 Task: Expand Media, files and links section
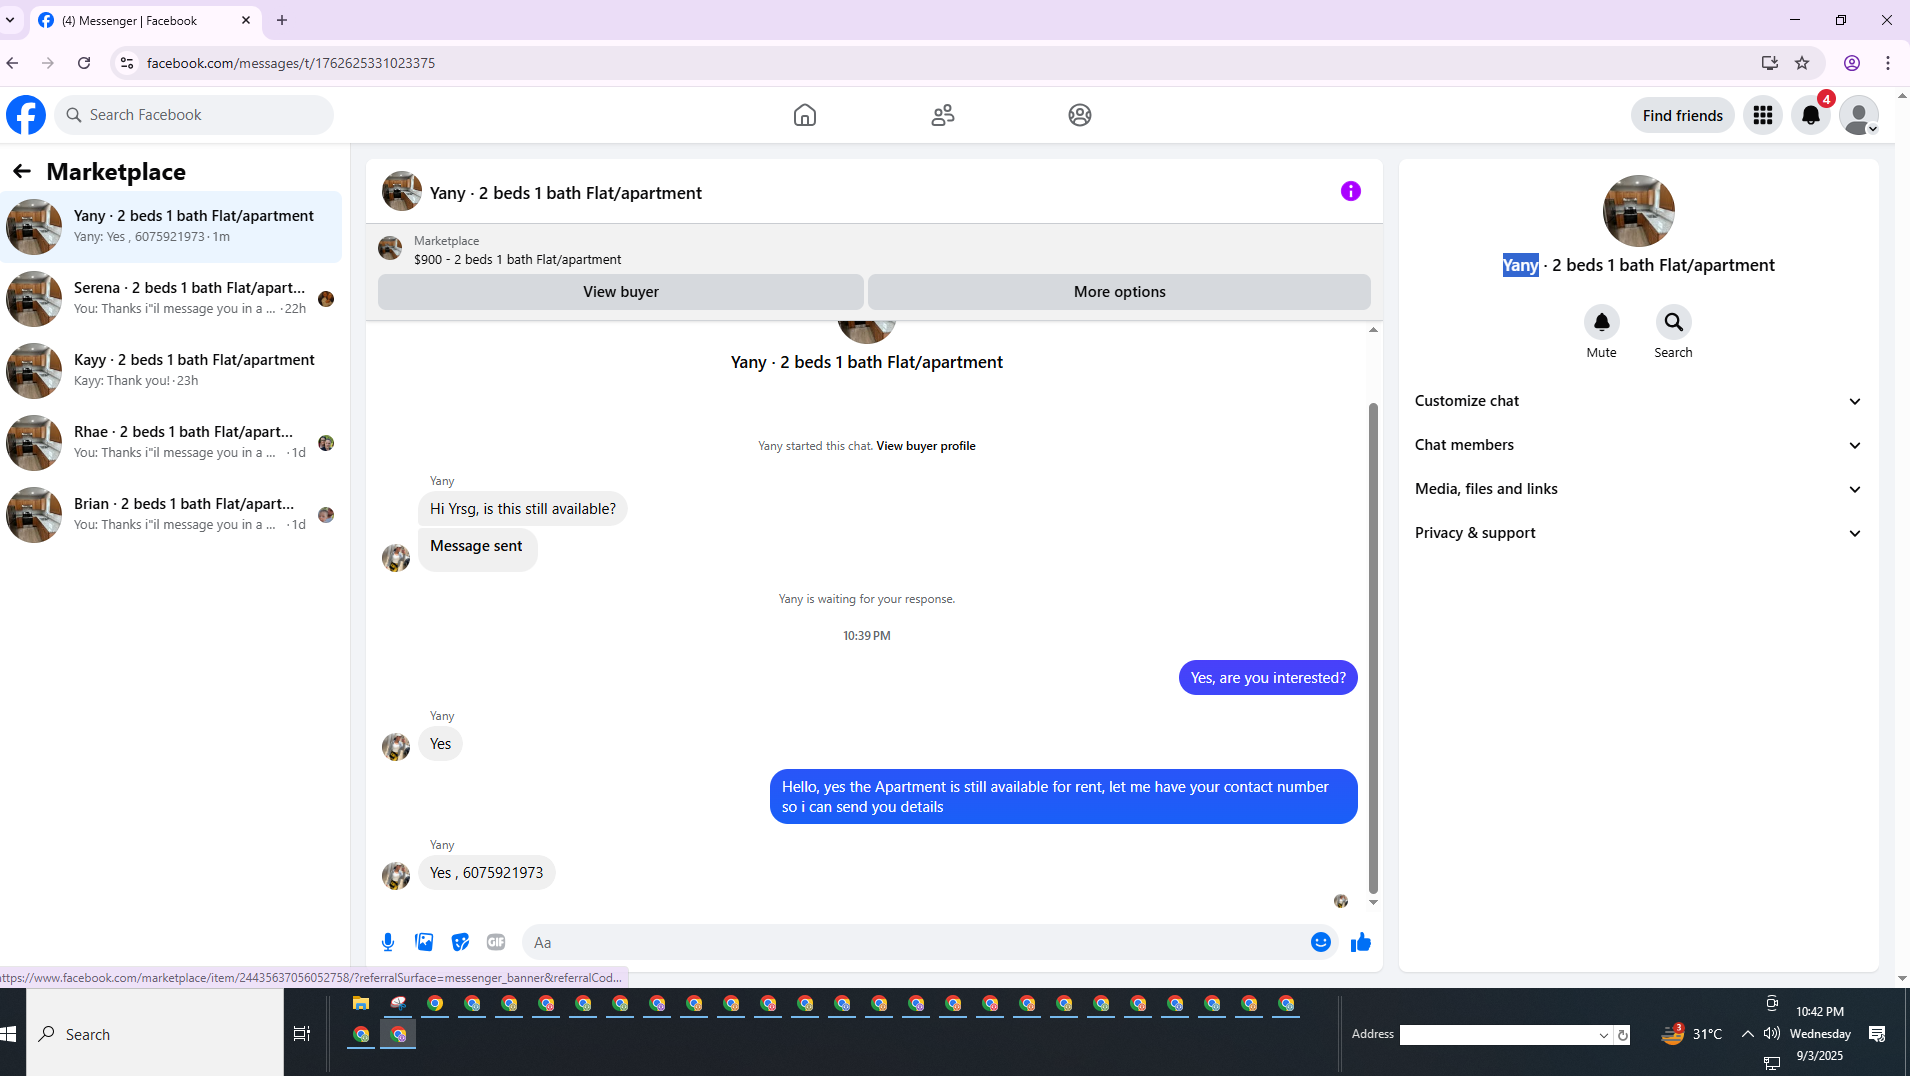point(1639,489)
